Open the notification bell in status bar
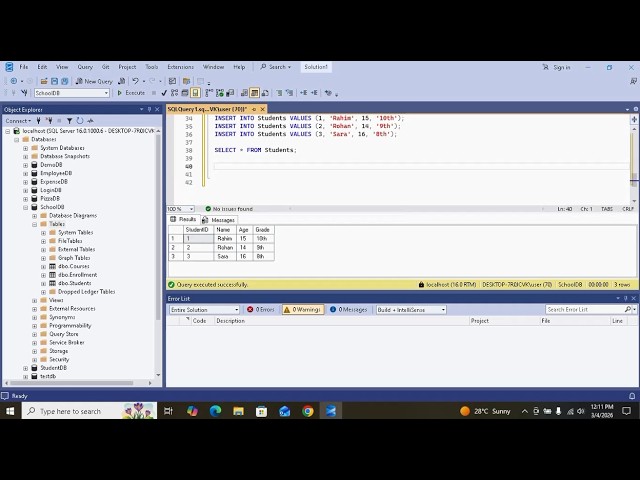Image resolution: width=640 pixels, height=480 pixels. 632,396
